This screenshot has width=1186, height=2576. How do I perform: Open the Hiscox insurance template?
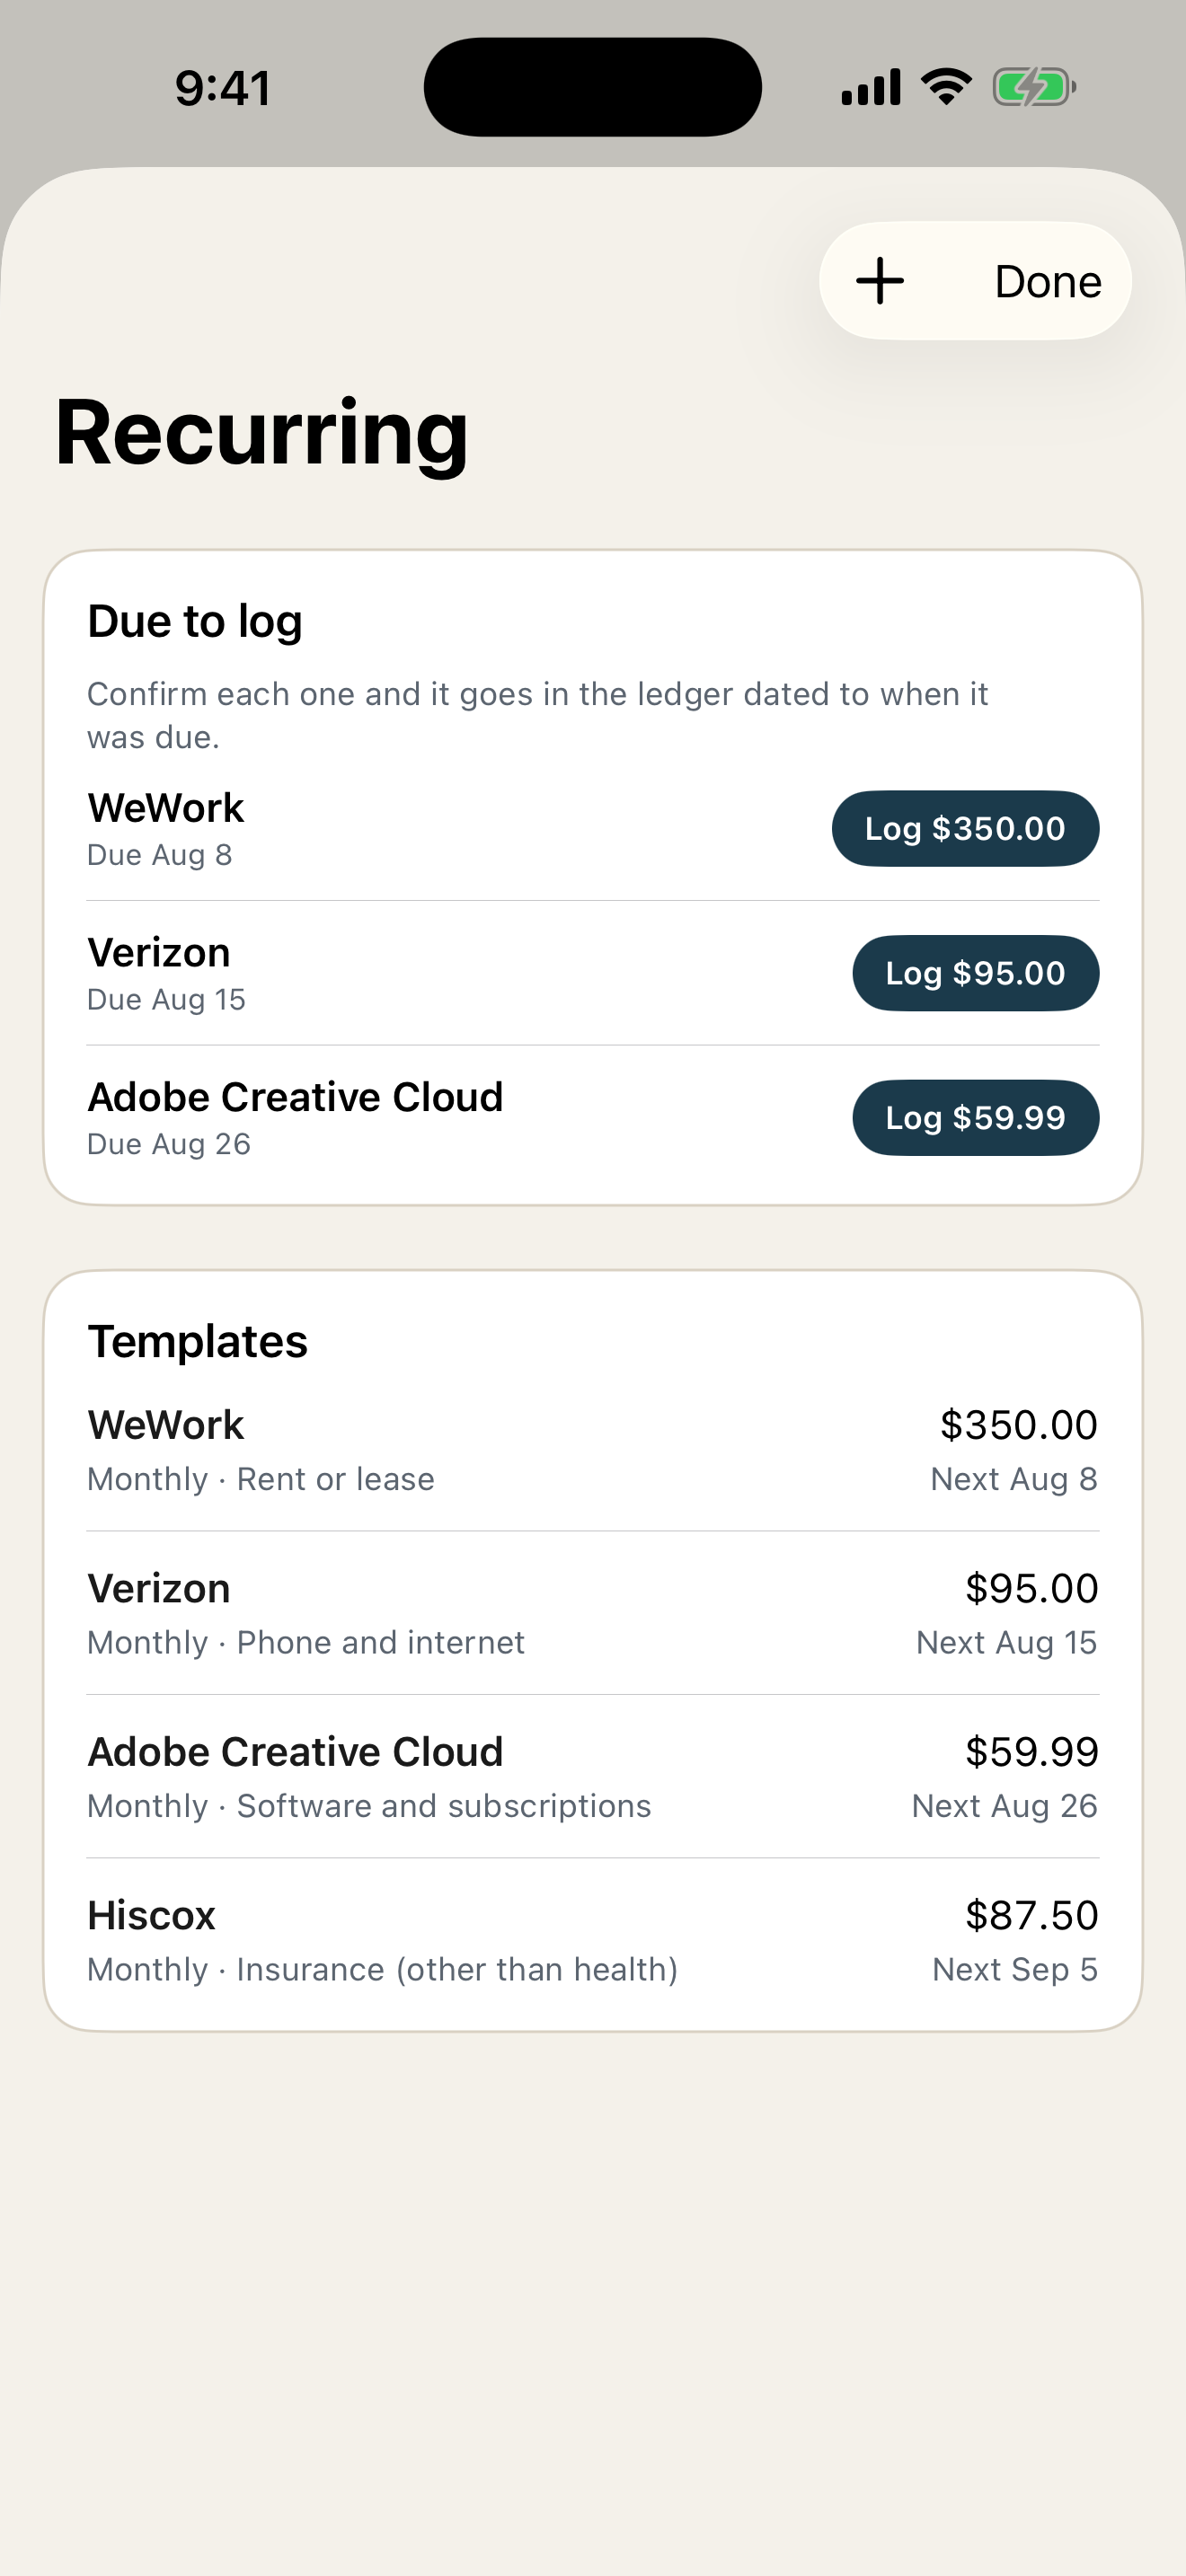[593, 1940]
